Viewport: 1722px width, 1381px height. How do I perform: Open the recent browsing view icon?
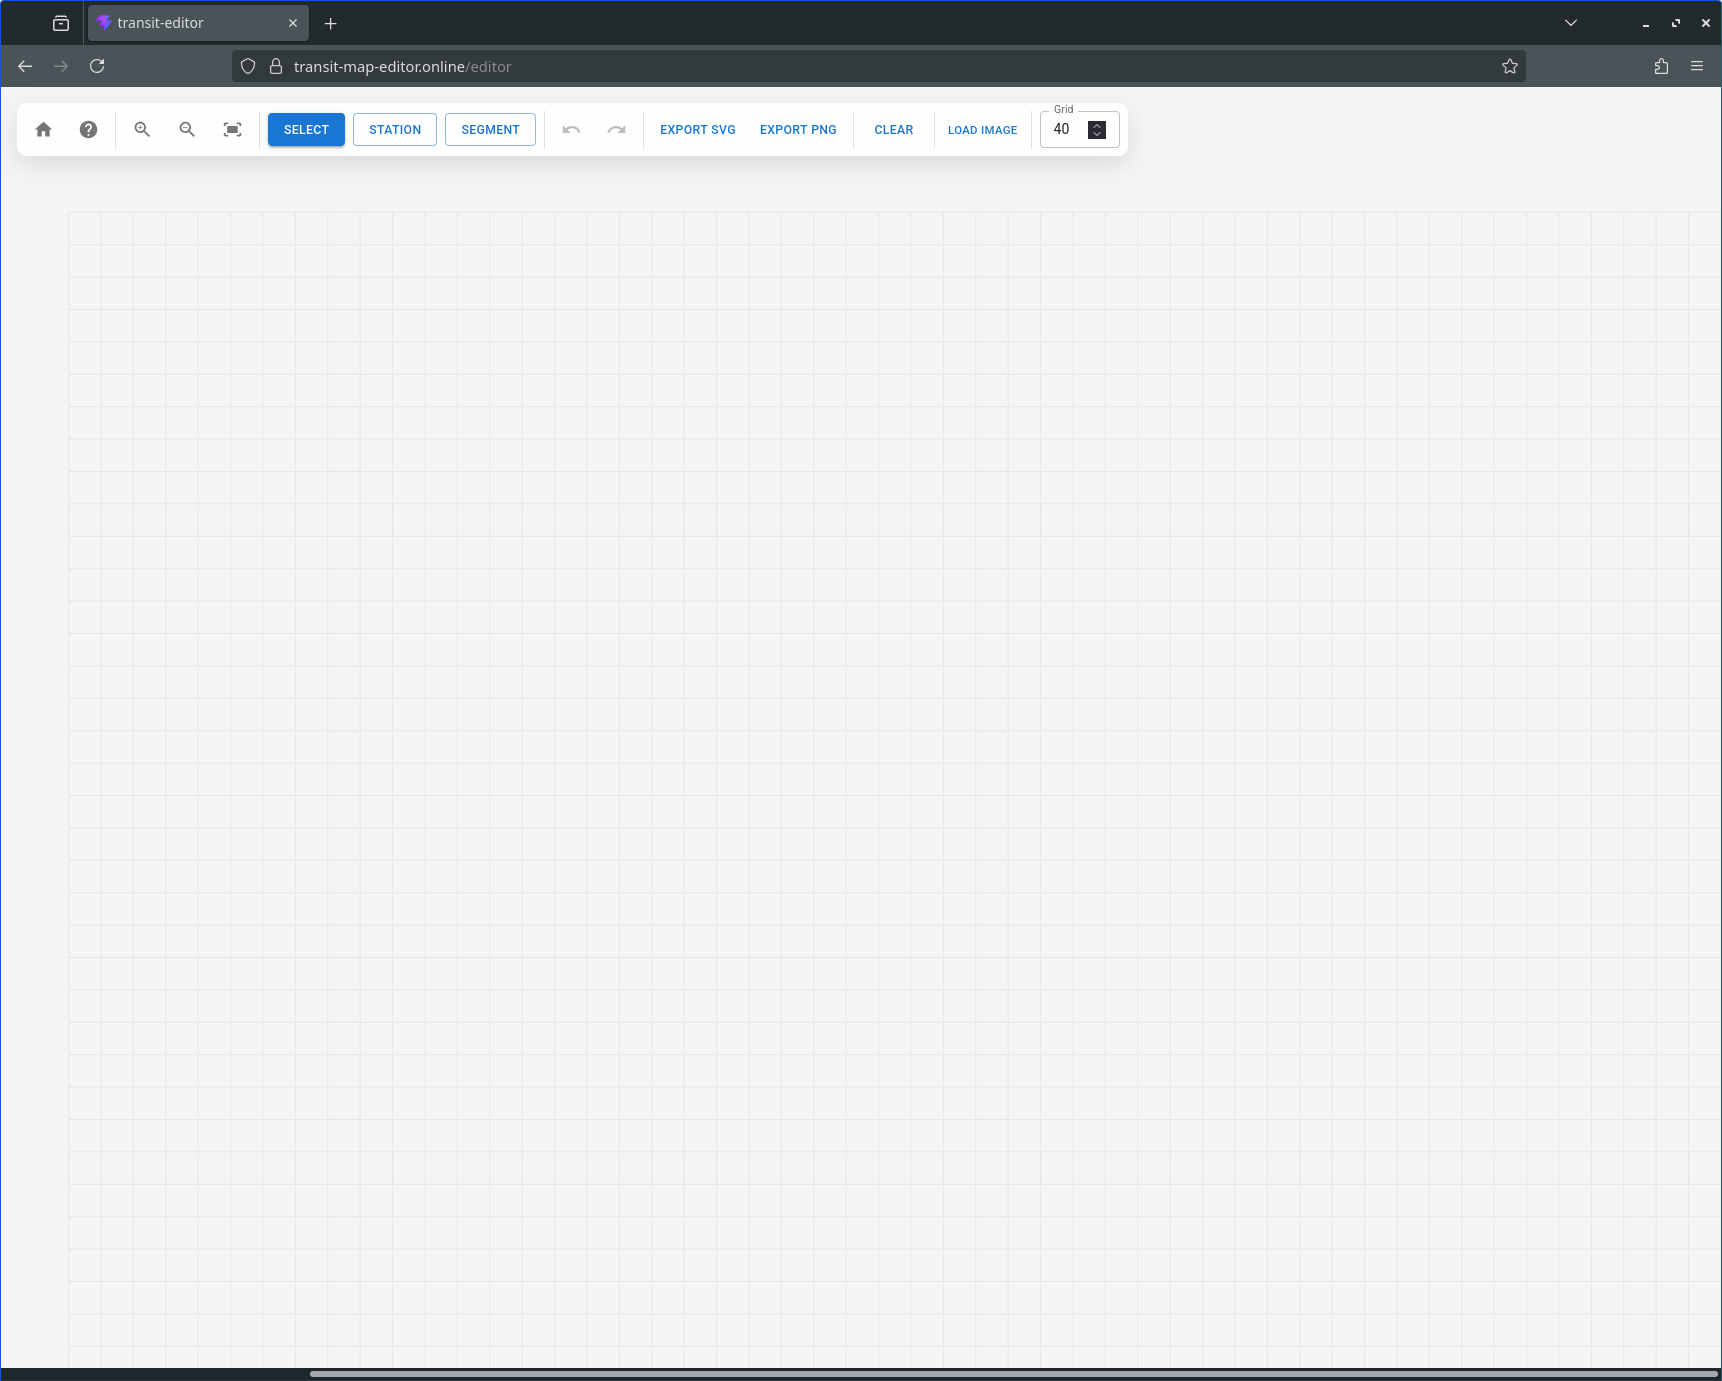point(61,23)
